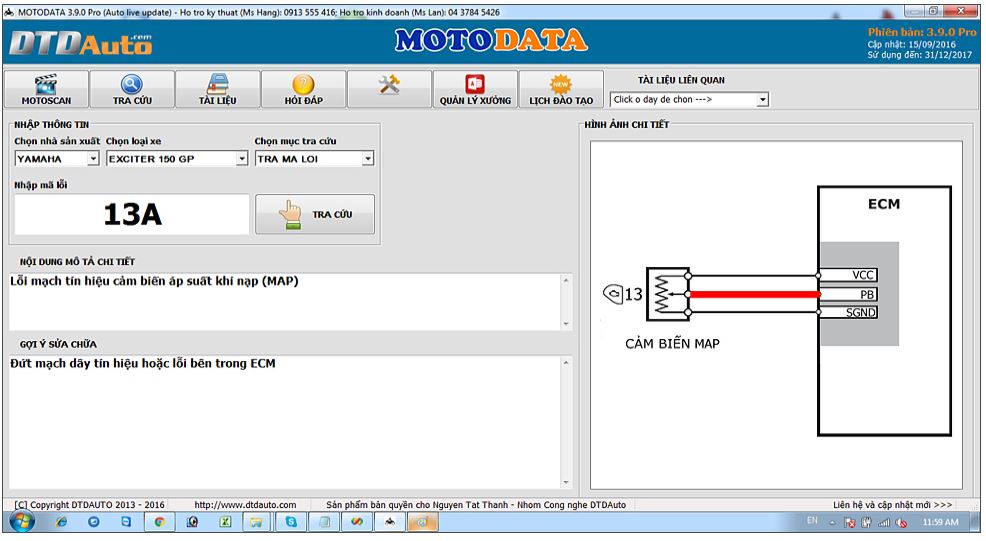
Task: Click the MOTODATA title logo
Action: coord(491,40)
